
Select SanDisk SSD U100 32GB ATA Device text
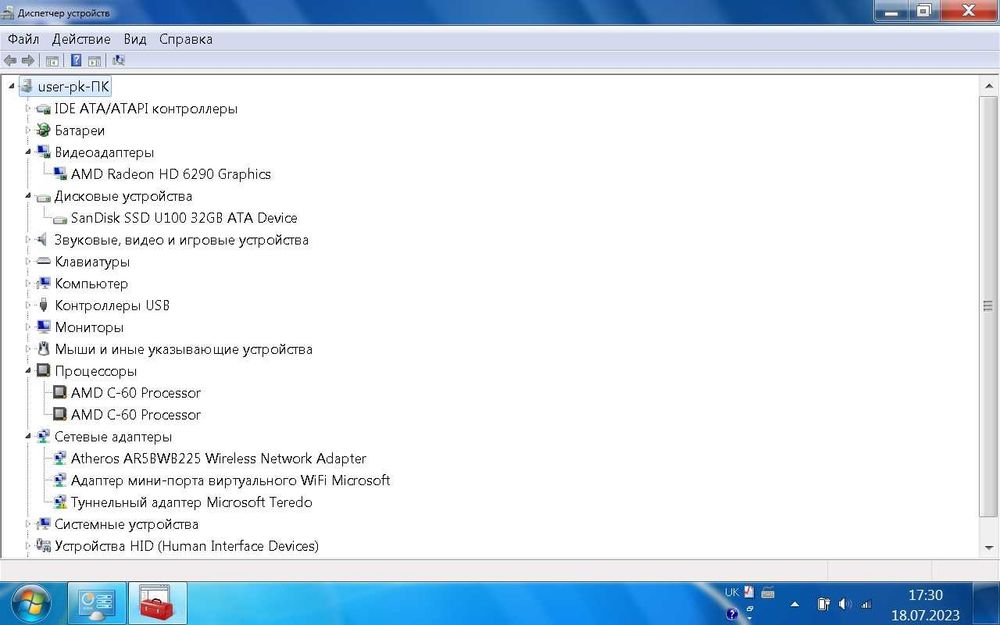point(184,218)
